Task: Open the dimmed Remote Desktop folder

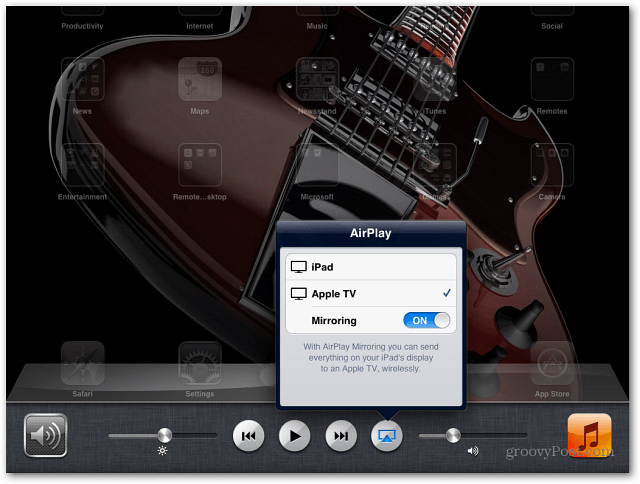Action: (x=200, y=164)
